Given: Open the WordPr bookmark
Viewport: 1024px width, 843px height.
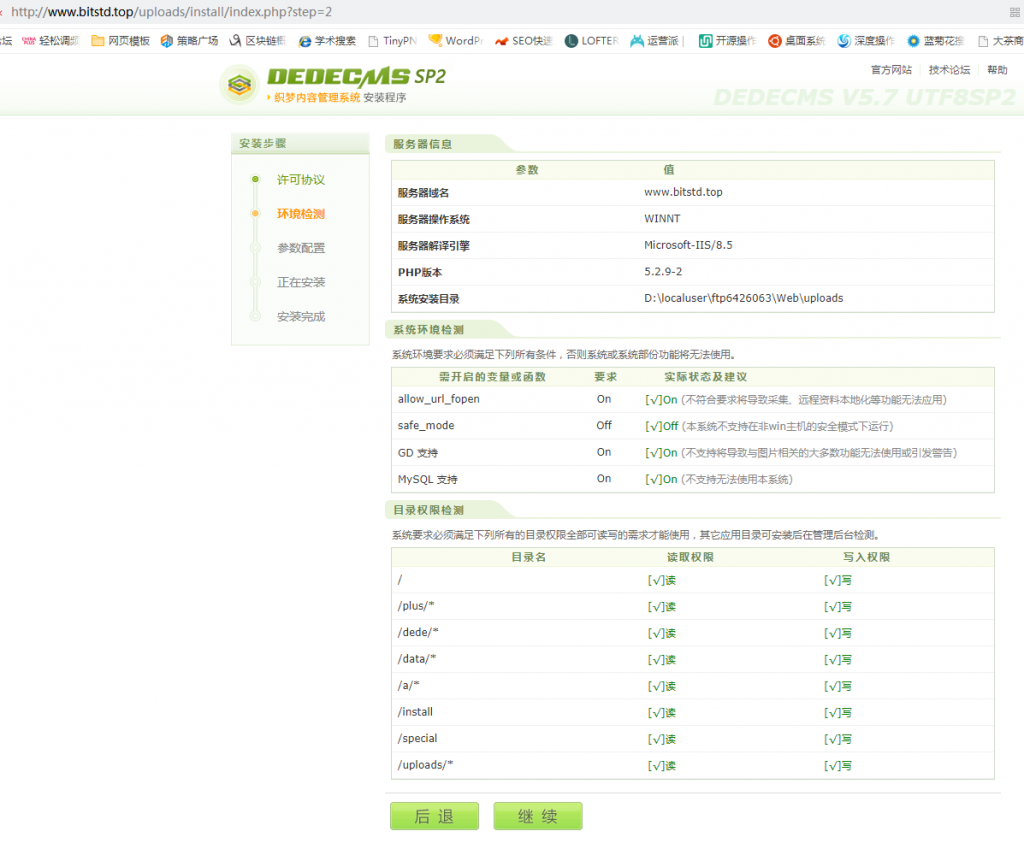Looking at the screenshot, I should [455, 40].
